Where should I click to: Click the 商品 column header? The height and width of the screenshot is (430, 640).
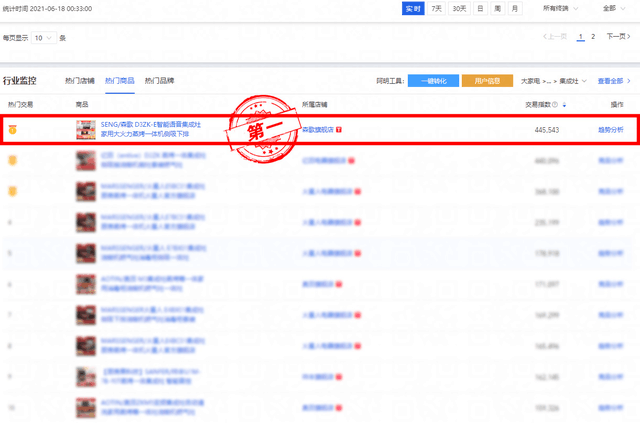point(82,105)
